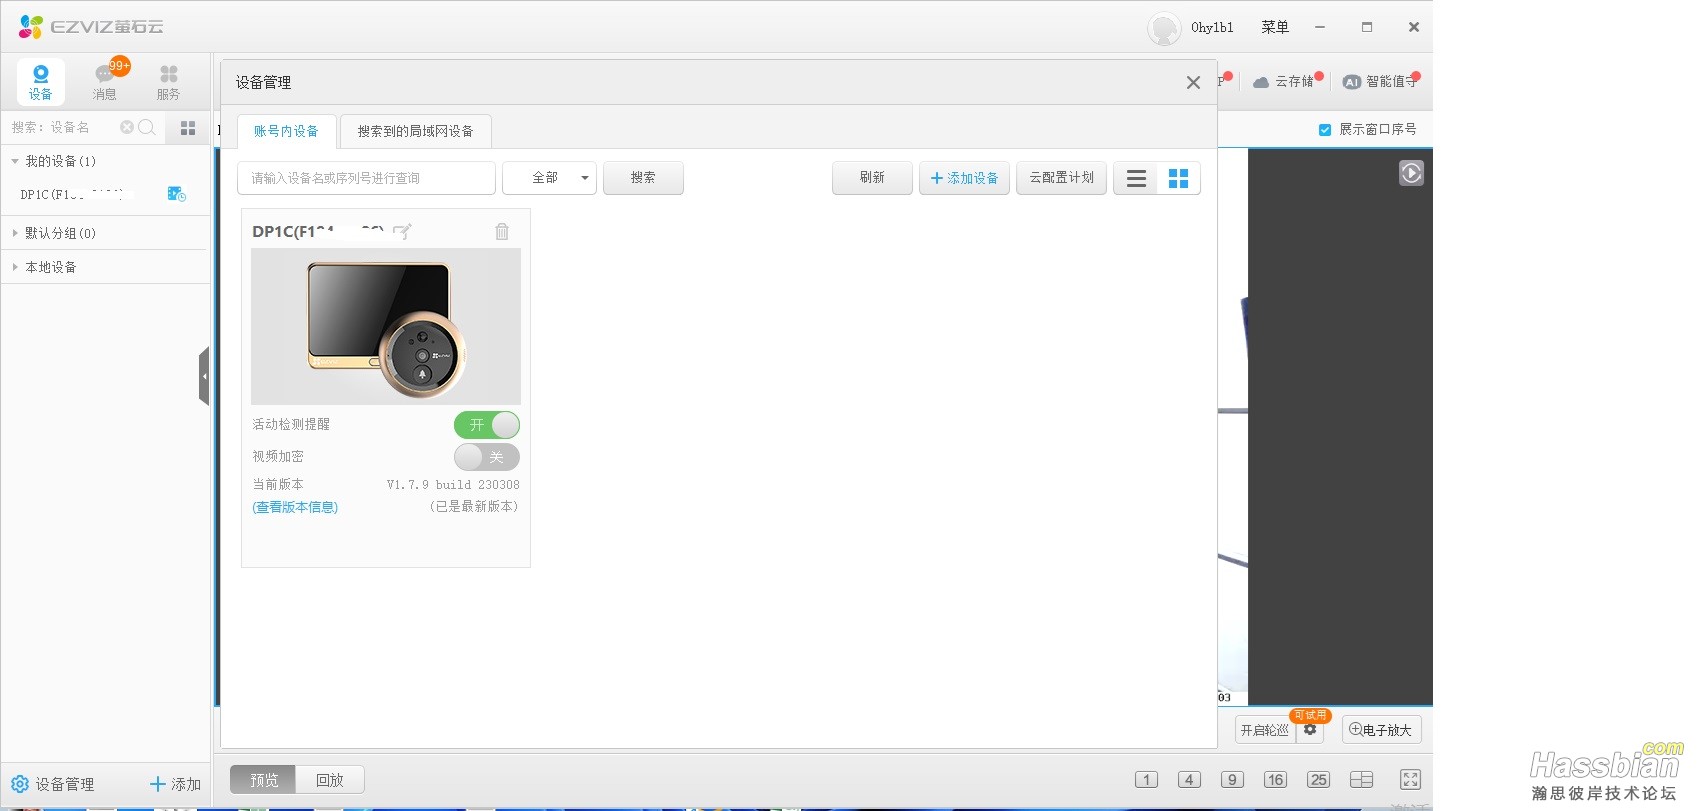Switch to 账号内设备 tab
The image size is (1705, 811).
[287, 131]
